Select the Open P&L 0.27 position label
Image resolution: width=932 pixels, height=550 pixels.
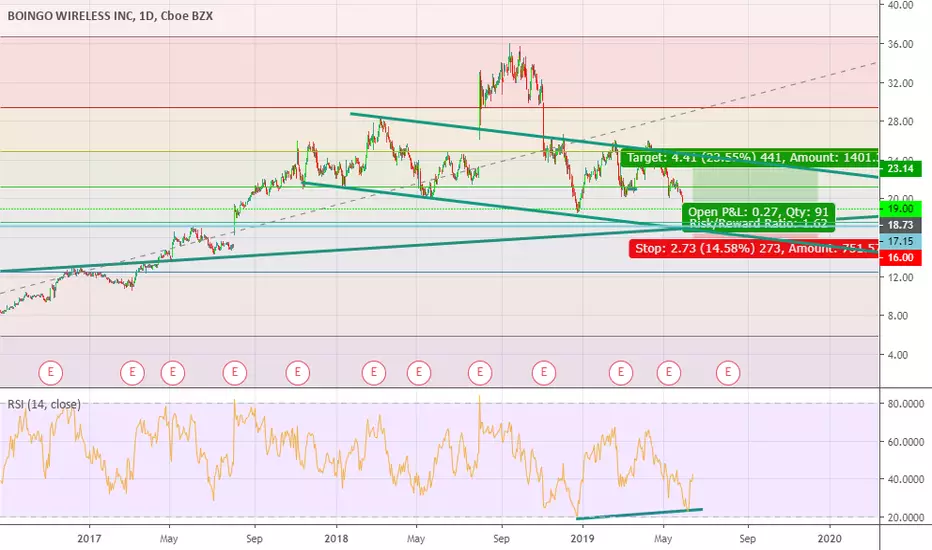click(758, 212)
